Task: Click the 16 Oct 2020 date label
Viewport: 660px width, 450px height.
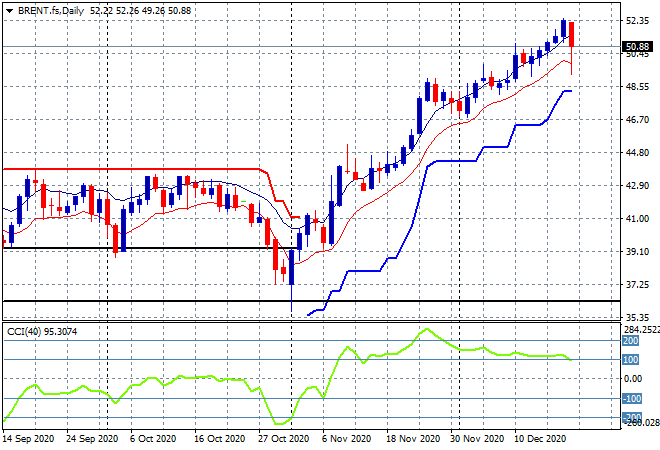Action: coord(219,439)
